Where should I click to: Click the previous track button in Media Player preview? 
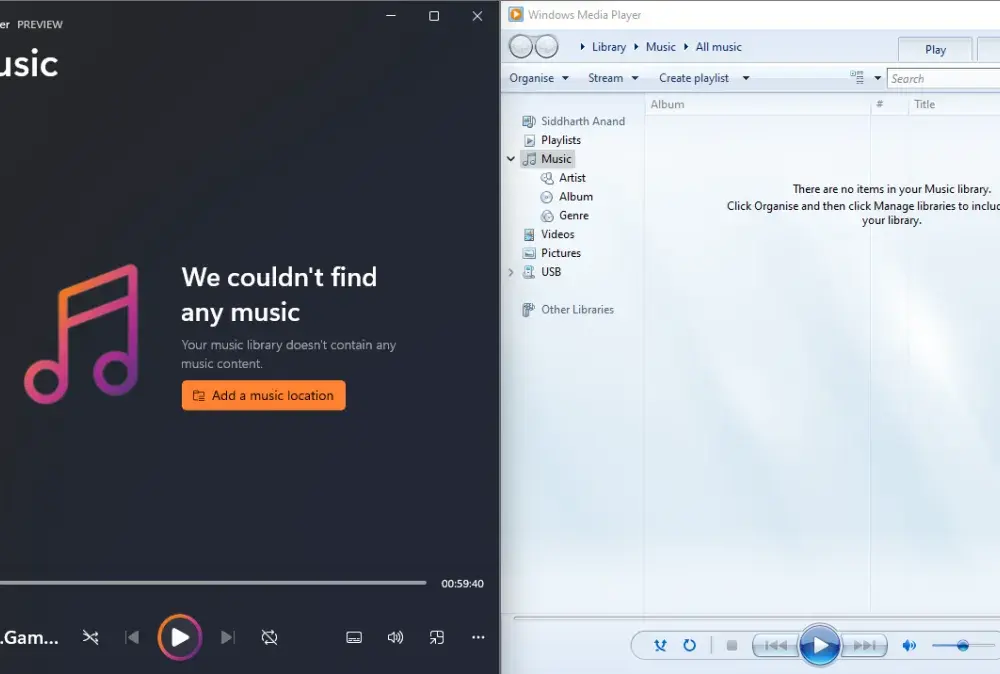132,637
